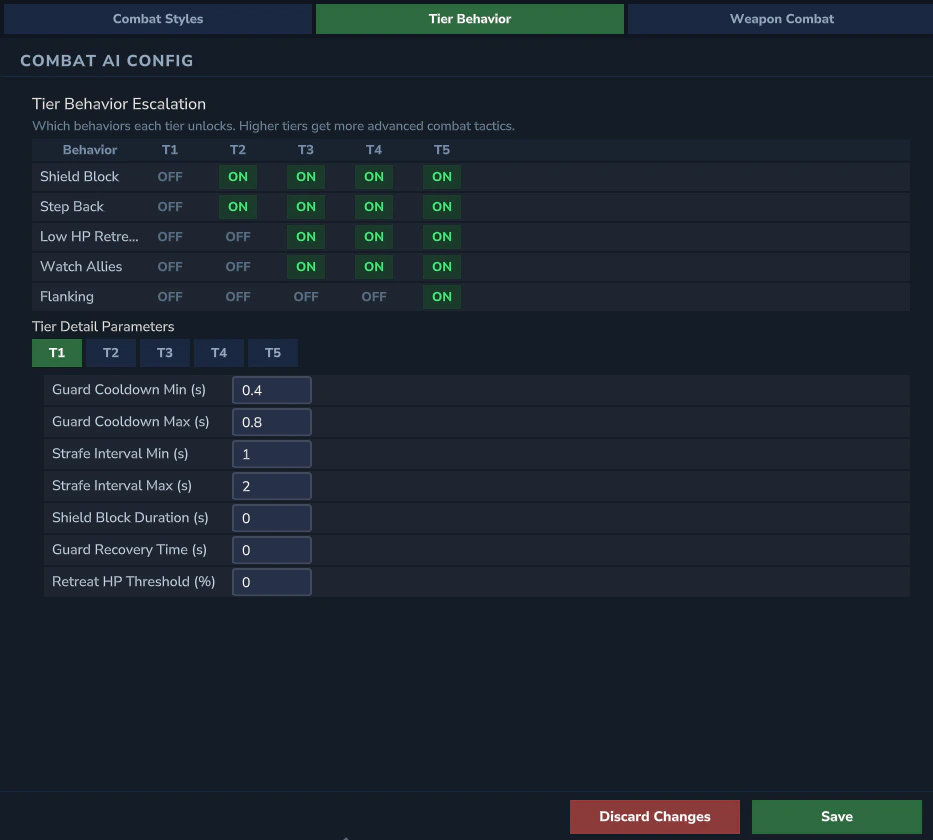Viewport: 933px width, 840px height.
Task: Toggle Shield Block for tier T2
Action: tap(237, 176)
